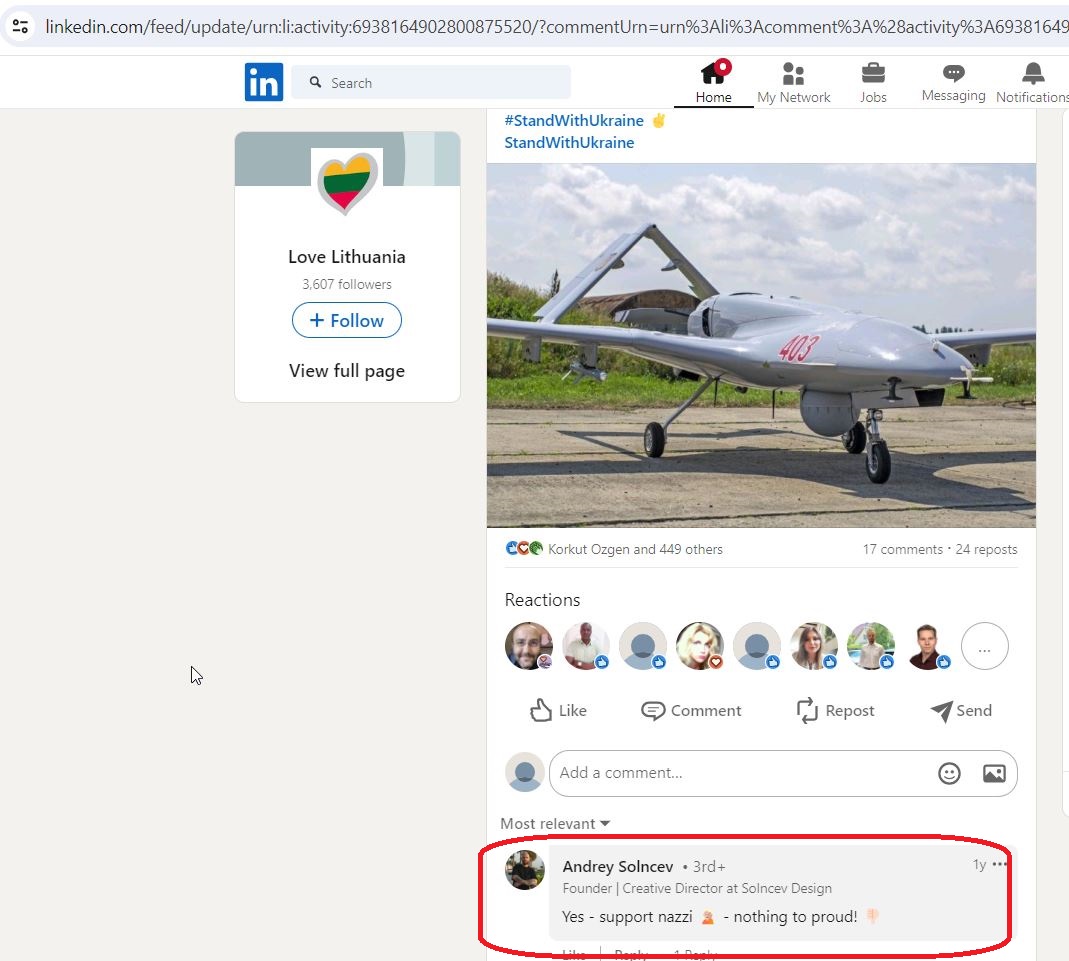
Task: Click the '3,607 followers' text
Action: coord(347,284)
